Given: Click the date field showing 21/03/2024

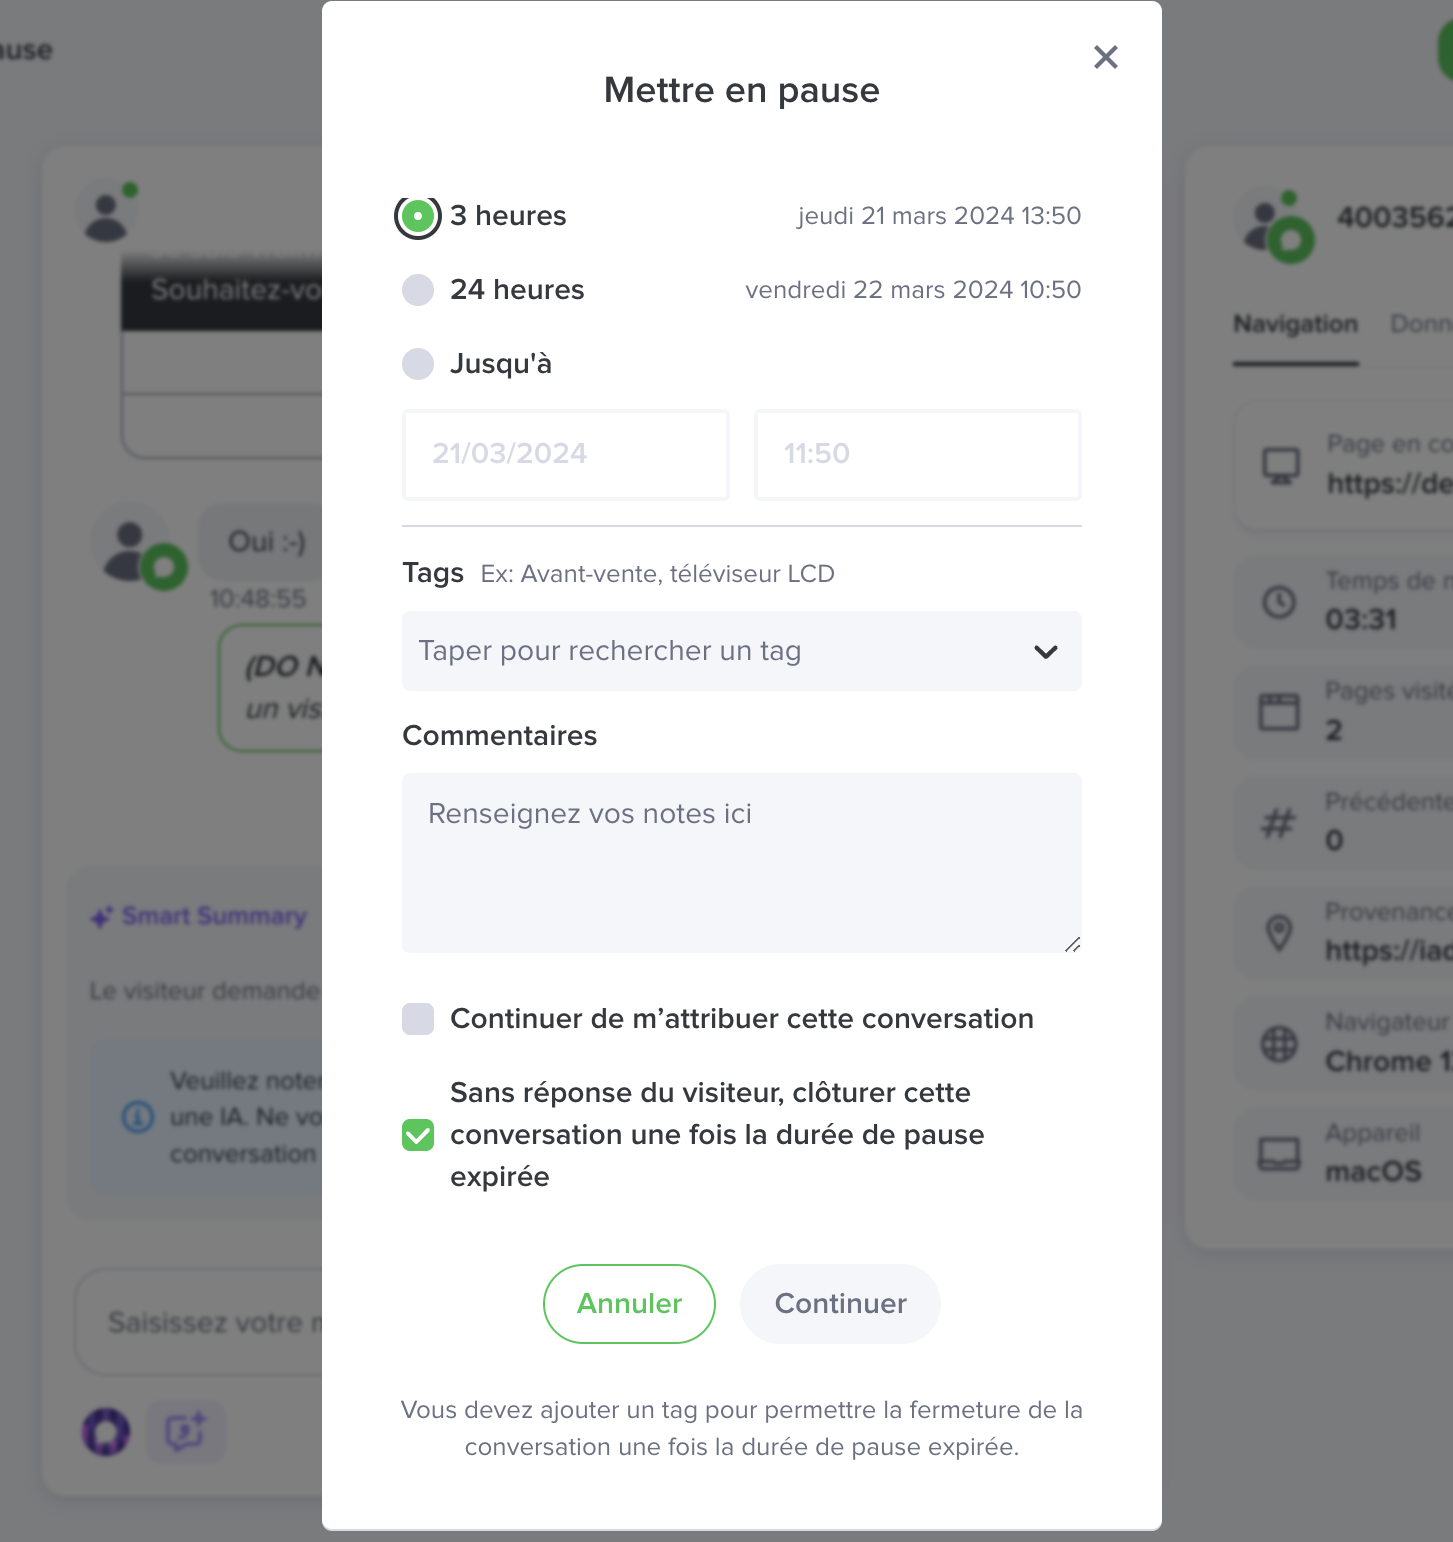Looking at the screenshot, I should point(565,454).
